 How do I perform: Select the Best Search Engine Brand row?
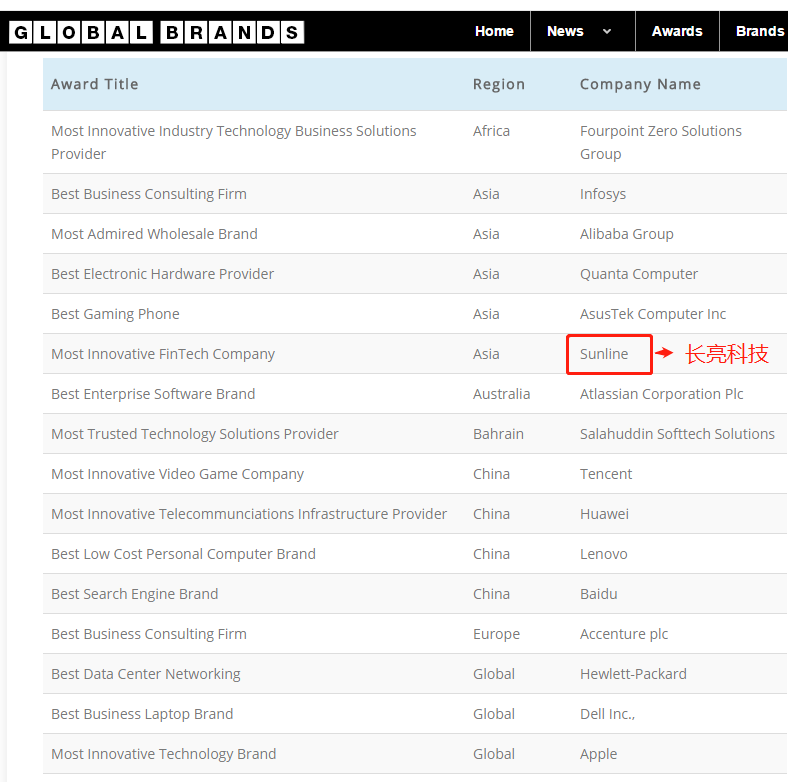tap(415, 594)
